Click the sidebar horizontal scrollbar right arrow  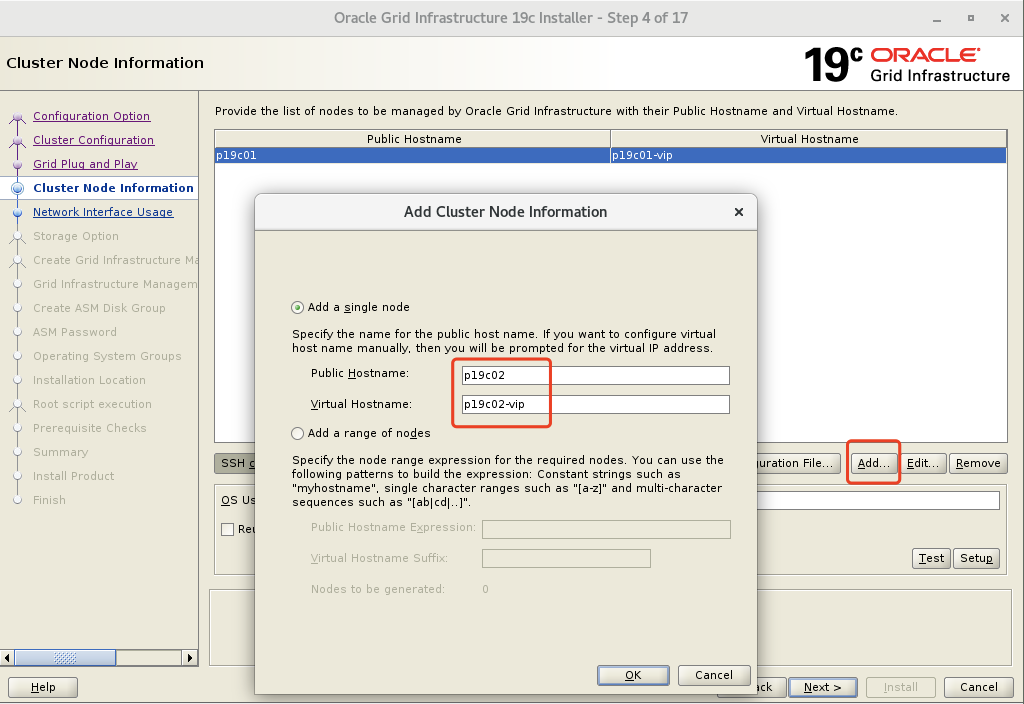click(189, 658)
